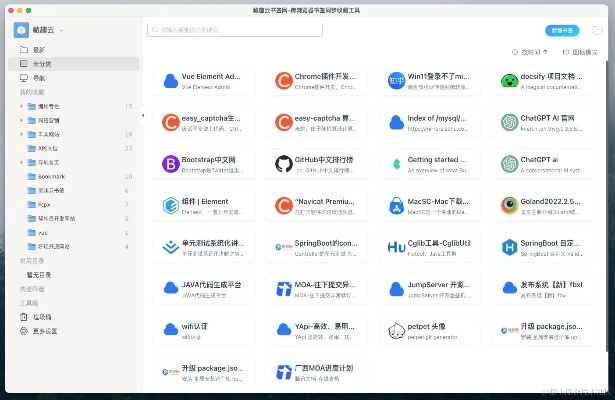The image size is (615, 400).
Task: Click the docsify green face icon
Action: 509,80
